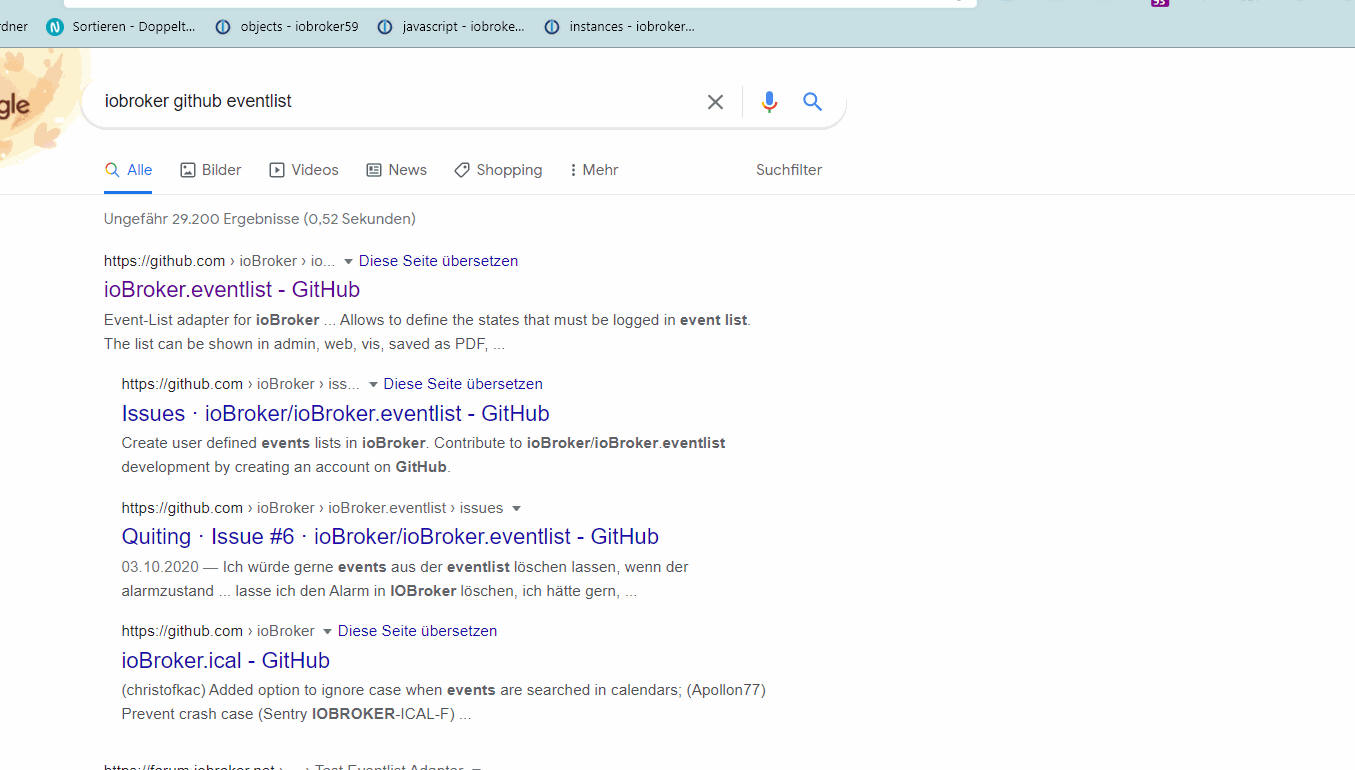Image resolution: width=1355 pixels, height=770 pixels.
Task: Start voice search with microphone icon
Action: [x=769, y=102]
